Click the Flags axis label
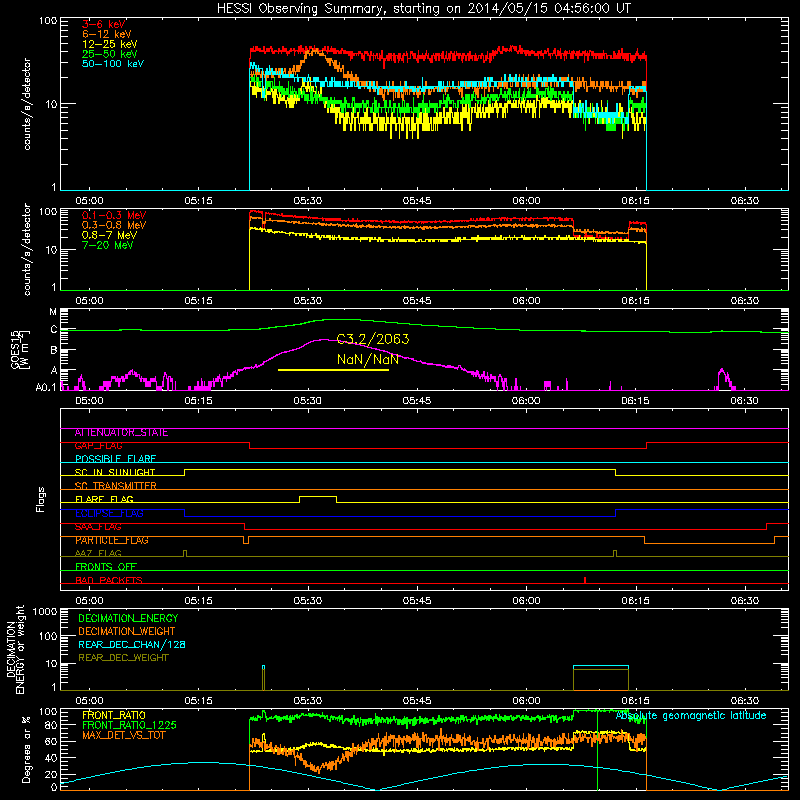800x800 pixels. pos(41,499)
